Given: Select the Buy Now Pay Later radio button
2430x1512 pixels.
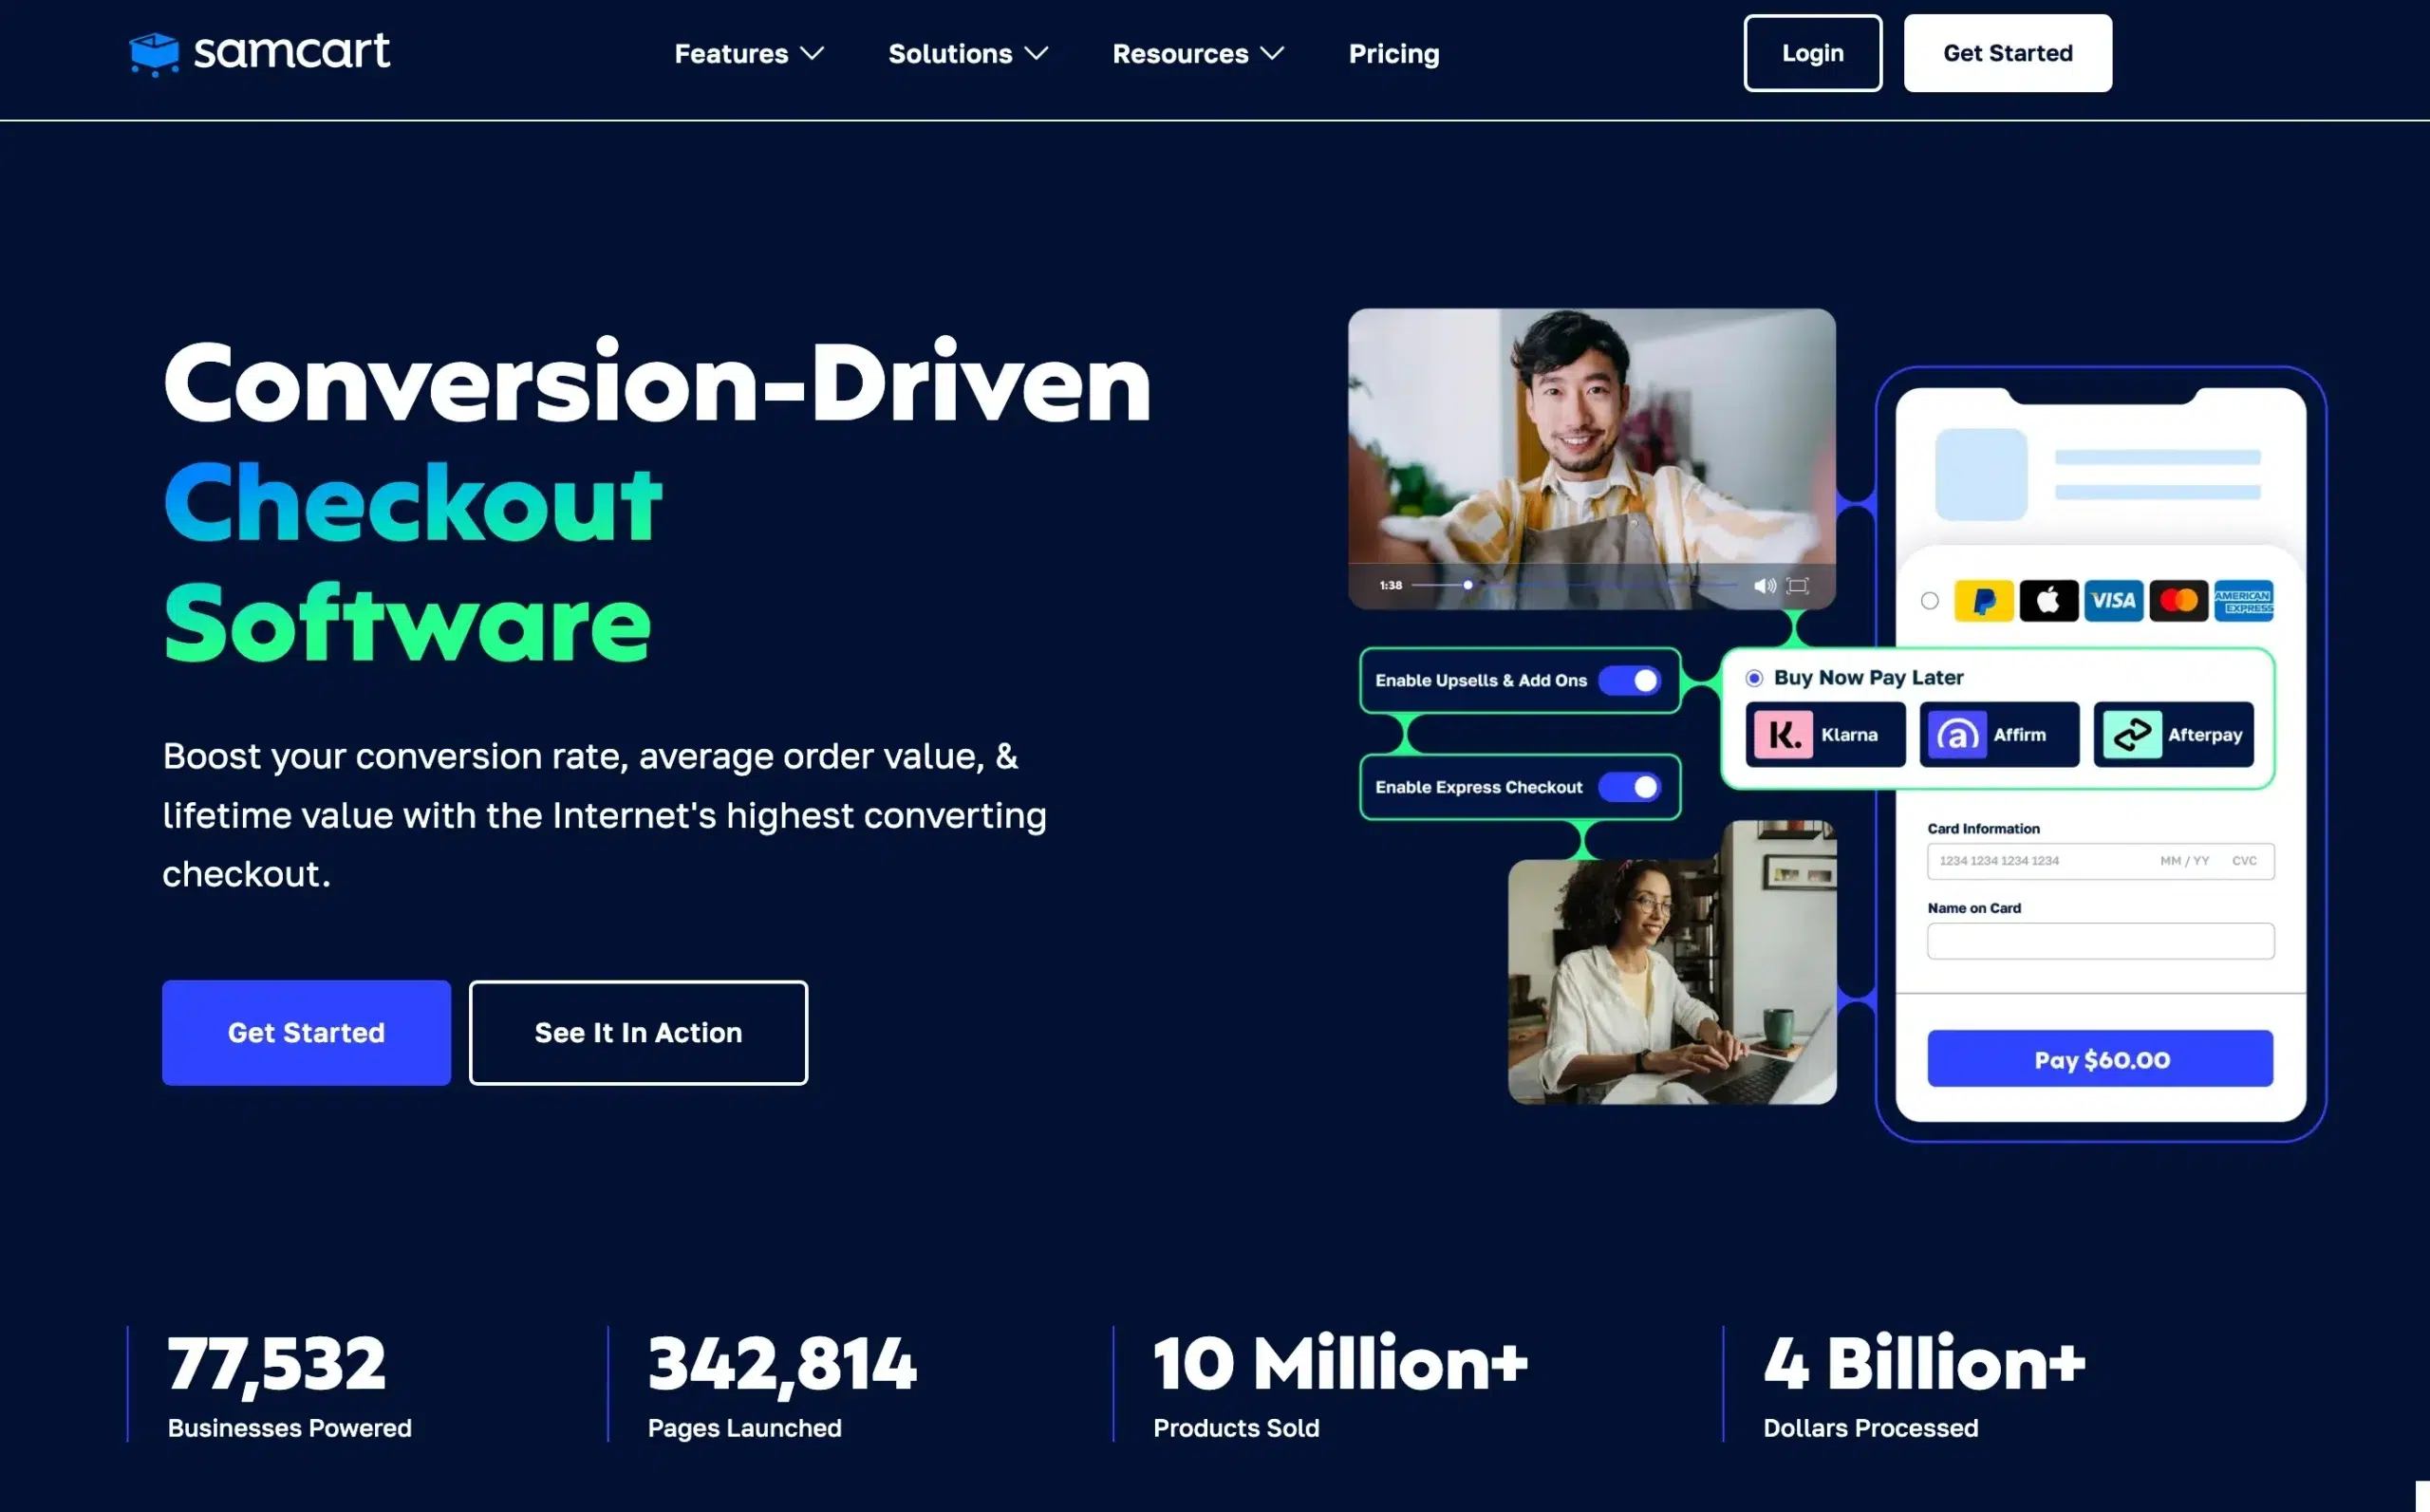Looking at the screenshot, I should (1754, 676).
